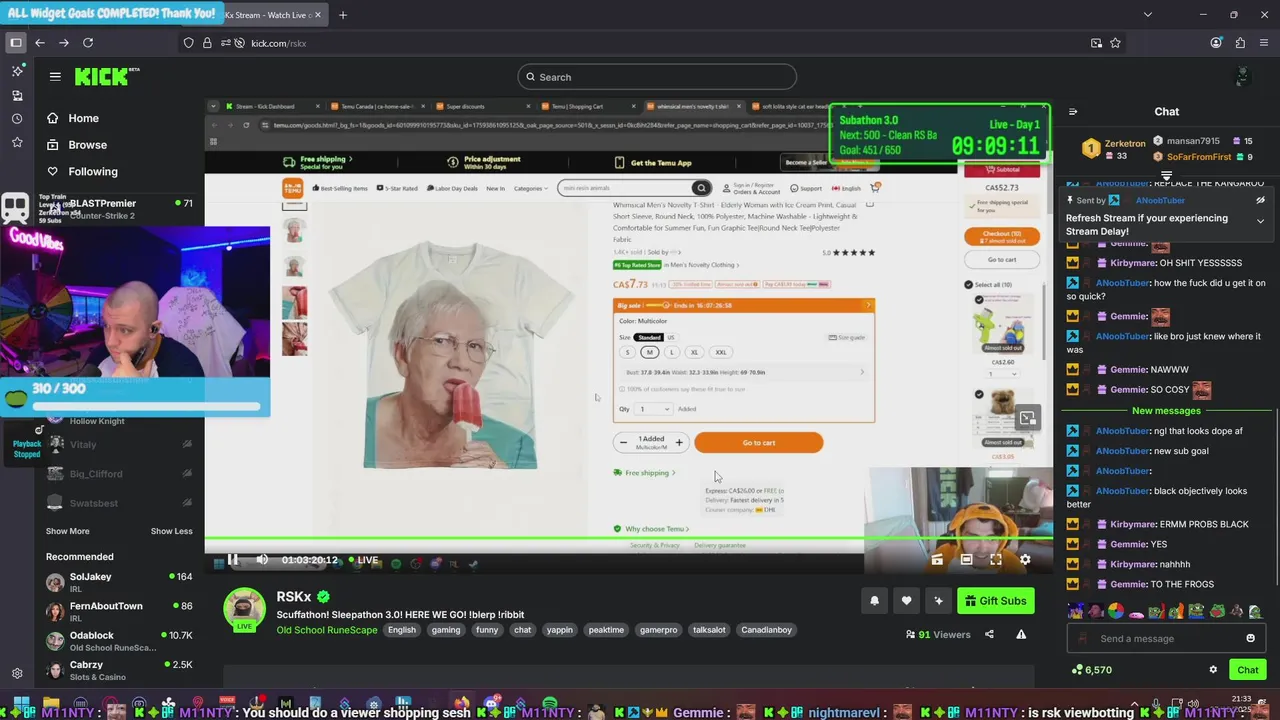Click the Kick search field
The width and height of the screenshot is (1280, 720).
point(657,77)
